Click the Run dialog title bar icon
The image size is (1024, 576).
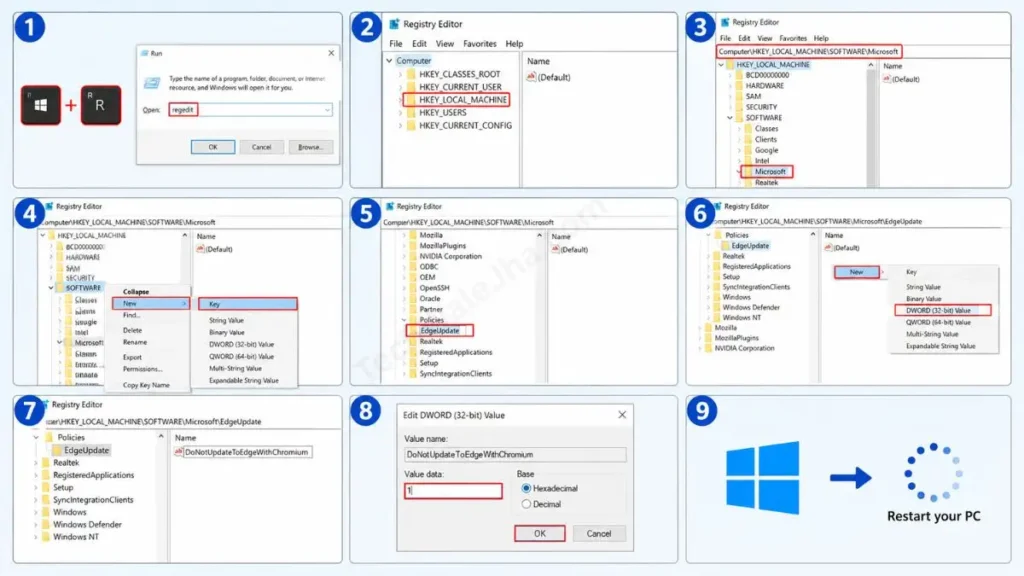tap(145, 54)
